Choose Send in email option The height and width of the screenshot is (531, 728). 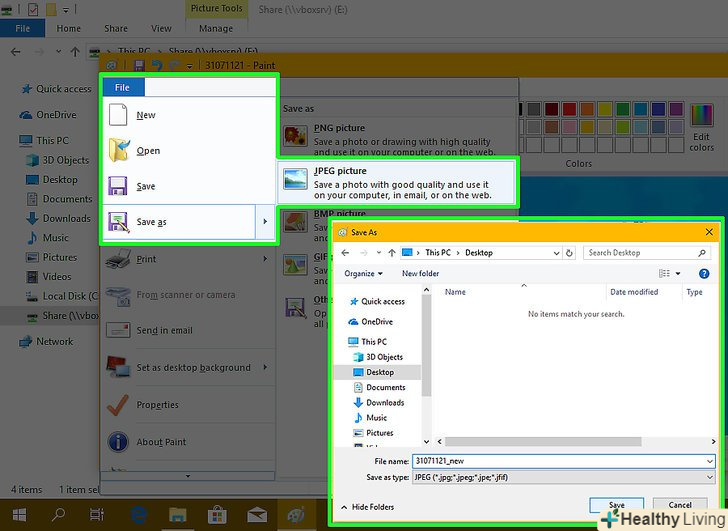[x=188, y=330]
